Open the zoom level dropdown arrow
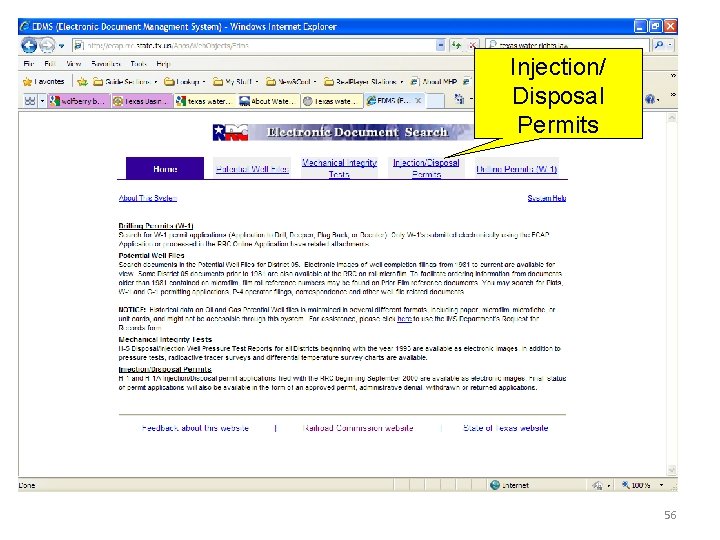Image resolution: width=720 pixels, height=540 pixels. (661, 485)
